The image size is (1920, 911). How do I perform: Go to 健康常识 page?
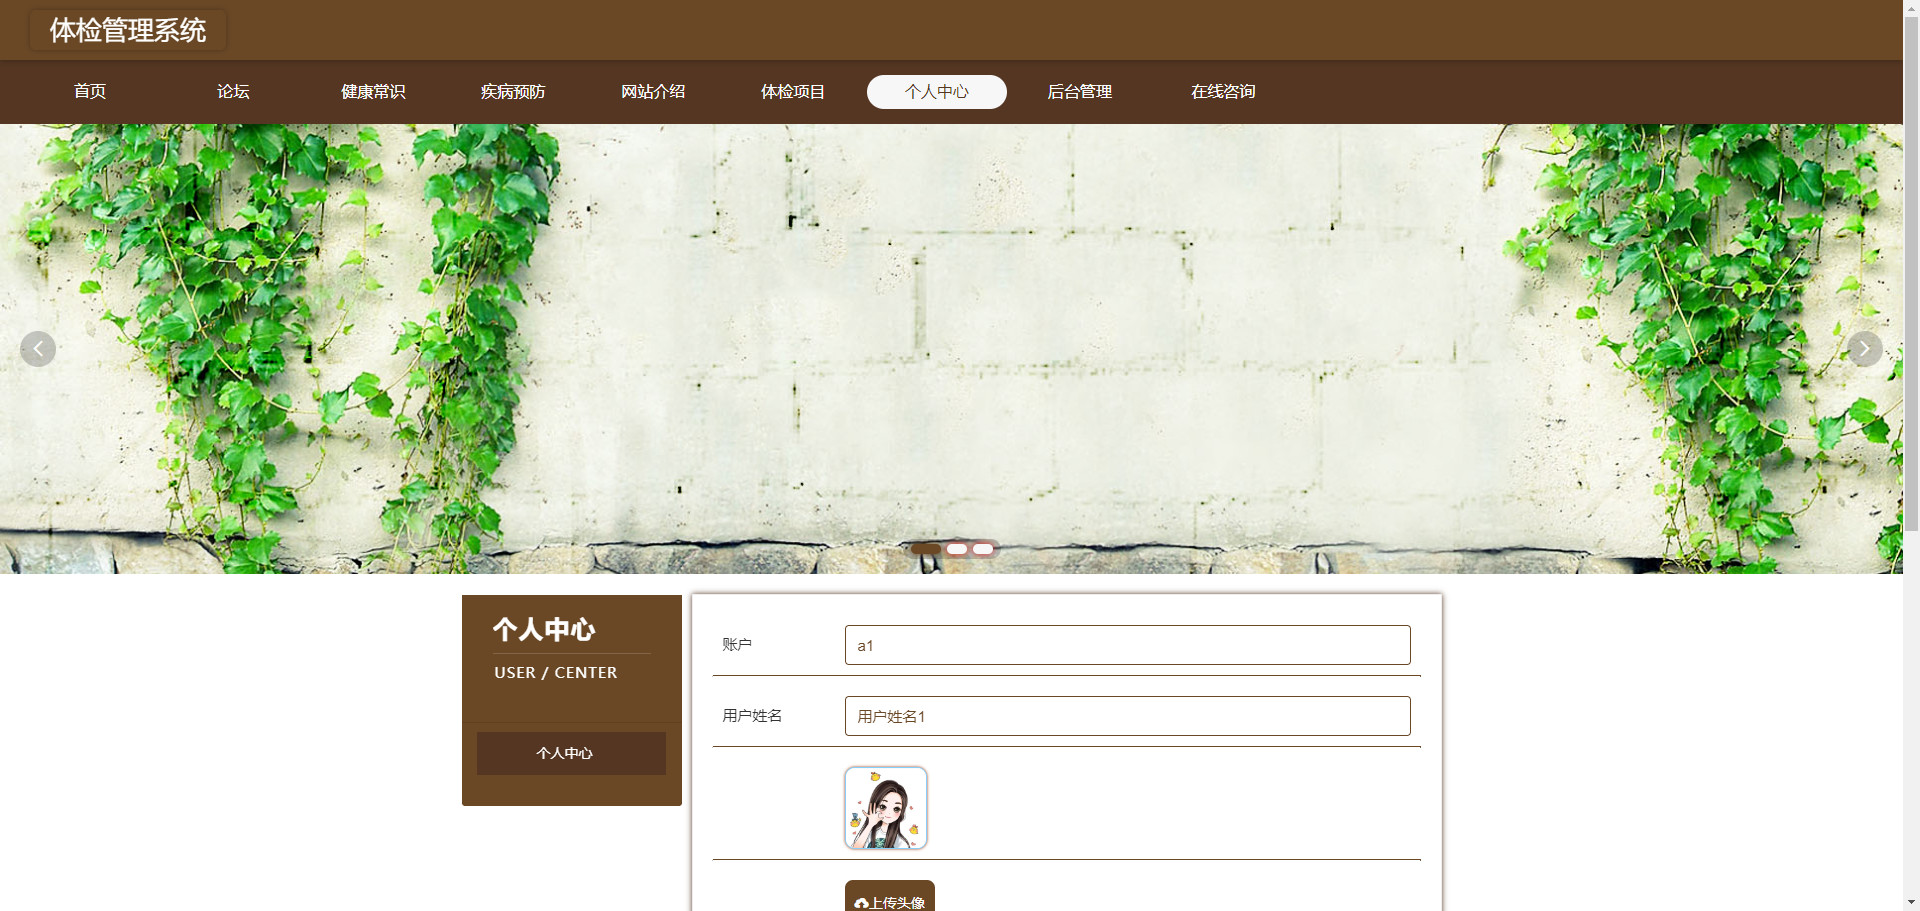point(373,92)
